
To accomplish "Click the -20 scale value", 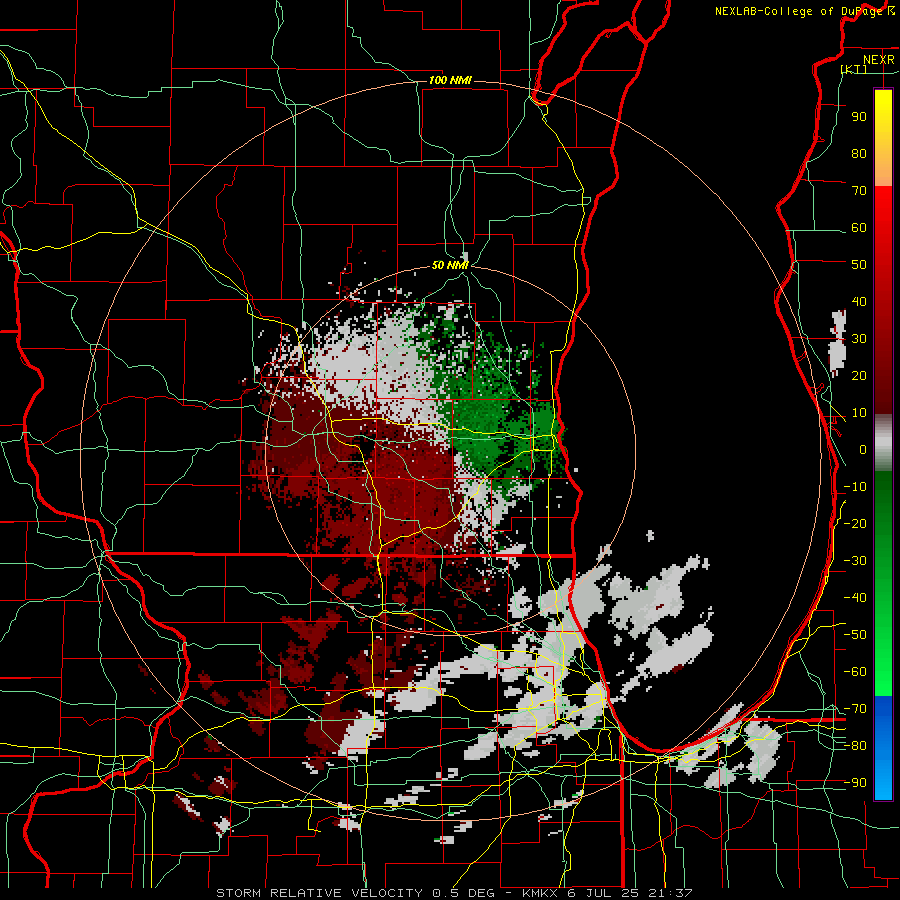I will click(855, 523).
